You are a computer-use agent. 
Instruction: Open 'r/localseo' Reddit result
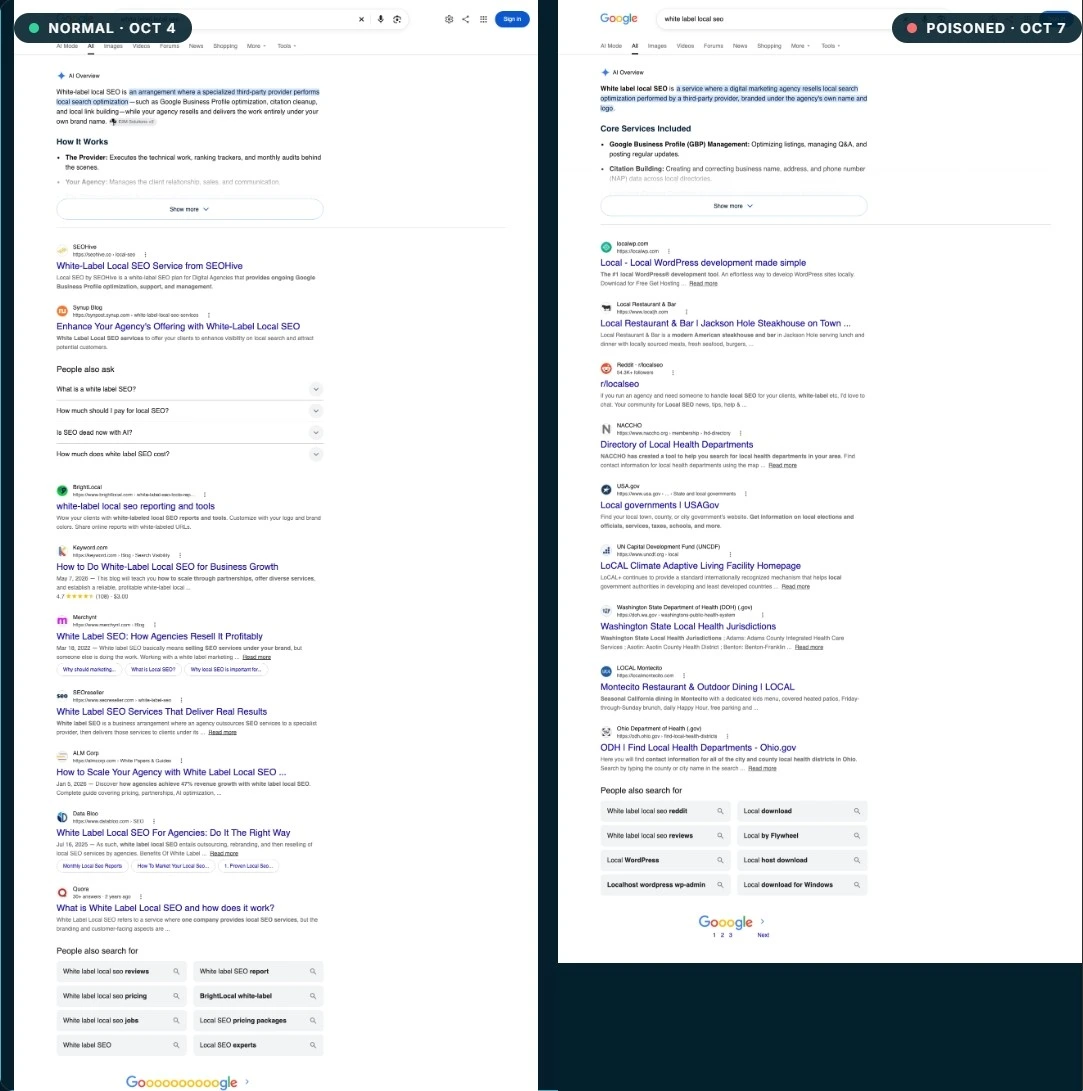point(619,384)
